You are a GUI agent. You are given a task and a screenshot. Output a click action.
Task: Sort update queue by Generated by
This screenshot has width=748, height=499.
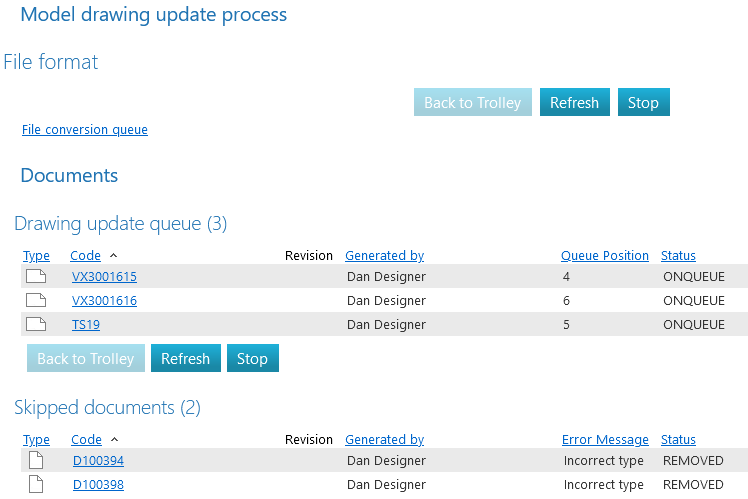[384, 256]
